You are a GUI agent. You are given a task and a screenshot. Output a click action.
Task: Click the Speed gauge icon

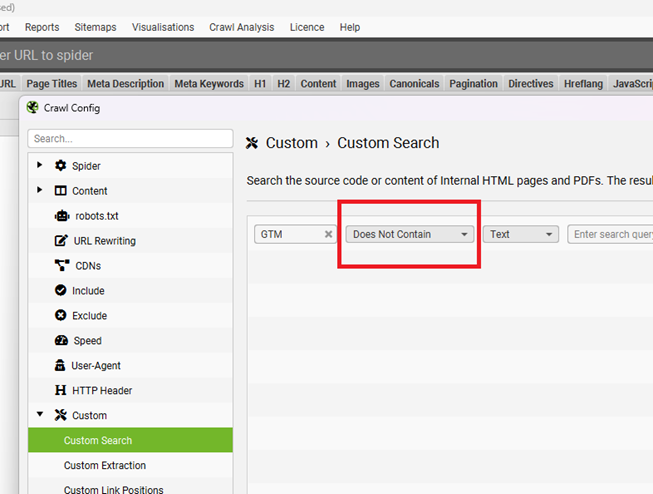pos(61,340)
